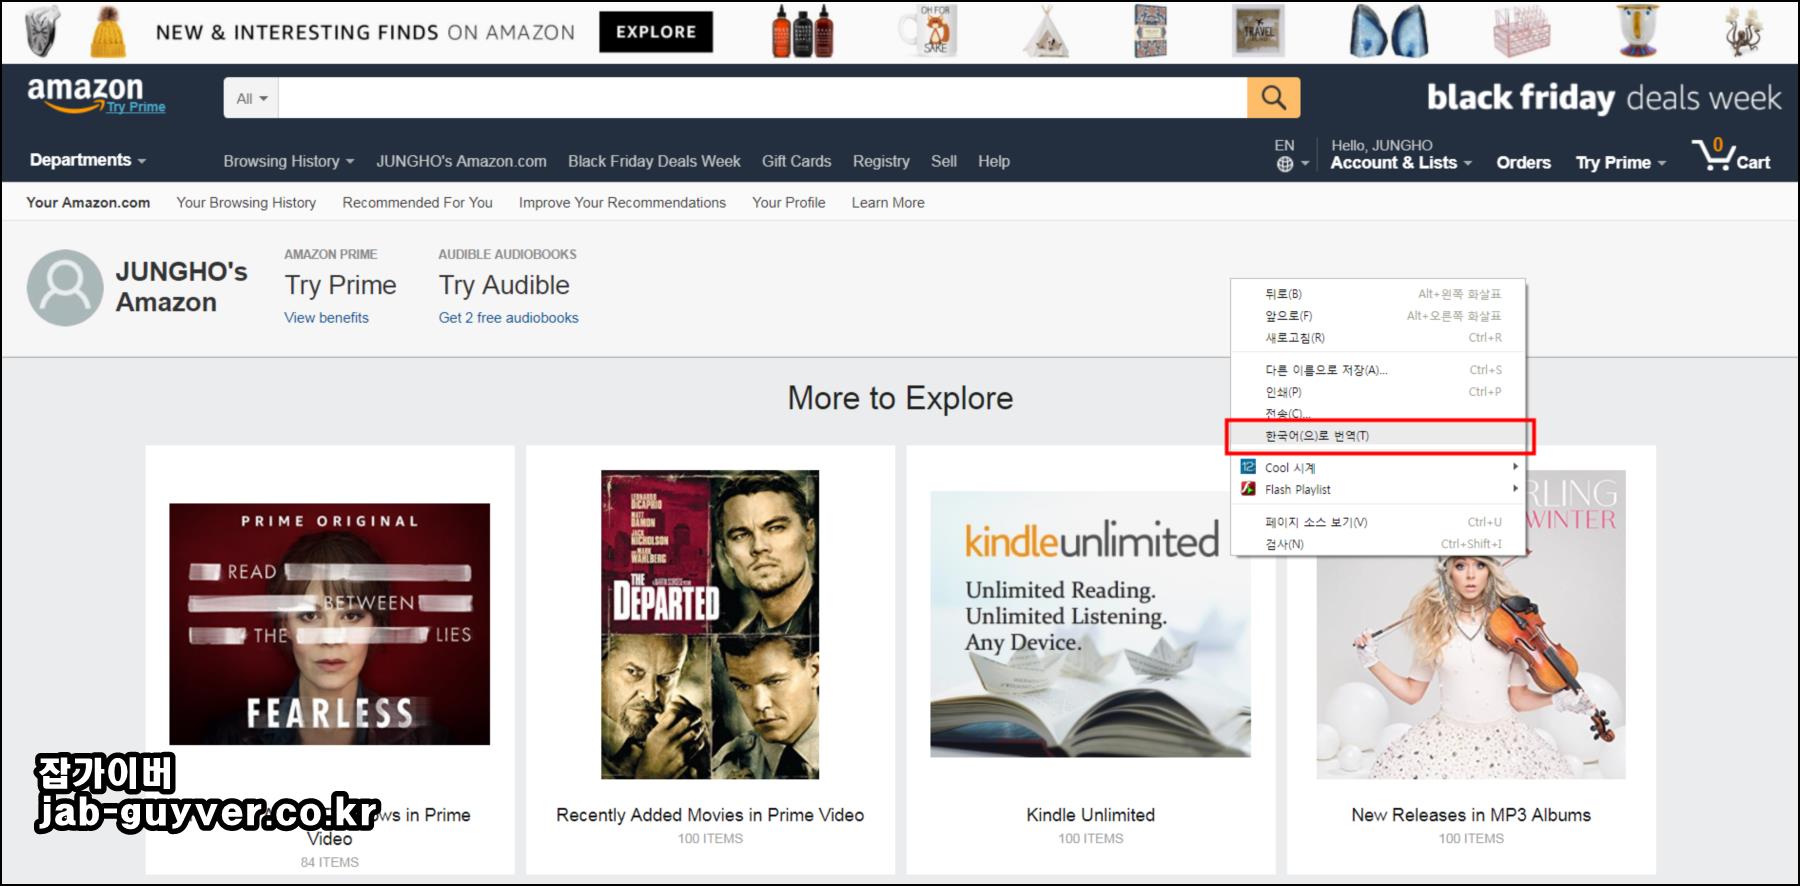Click the Your Amazon.com tab

click(88, 202)
